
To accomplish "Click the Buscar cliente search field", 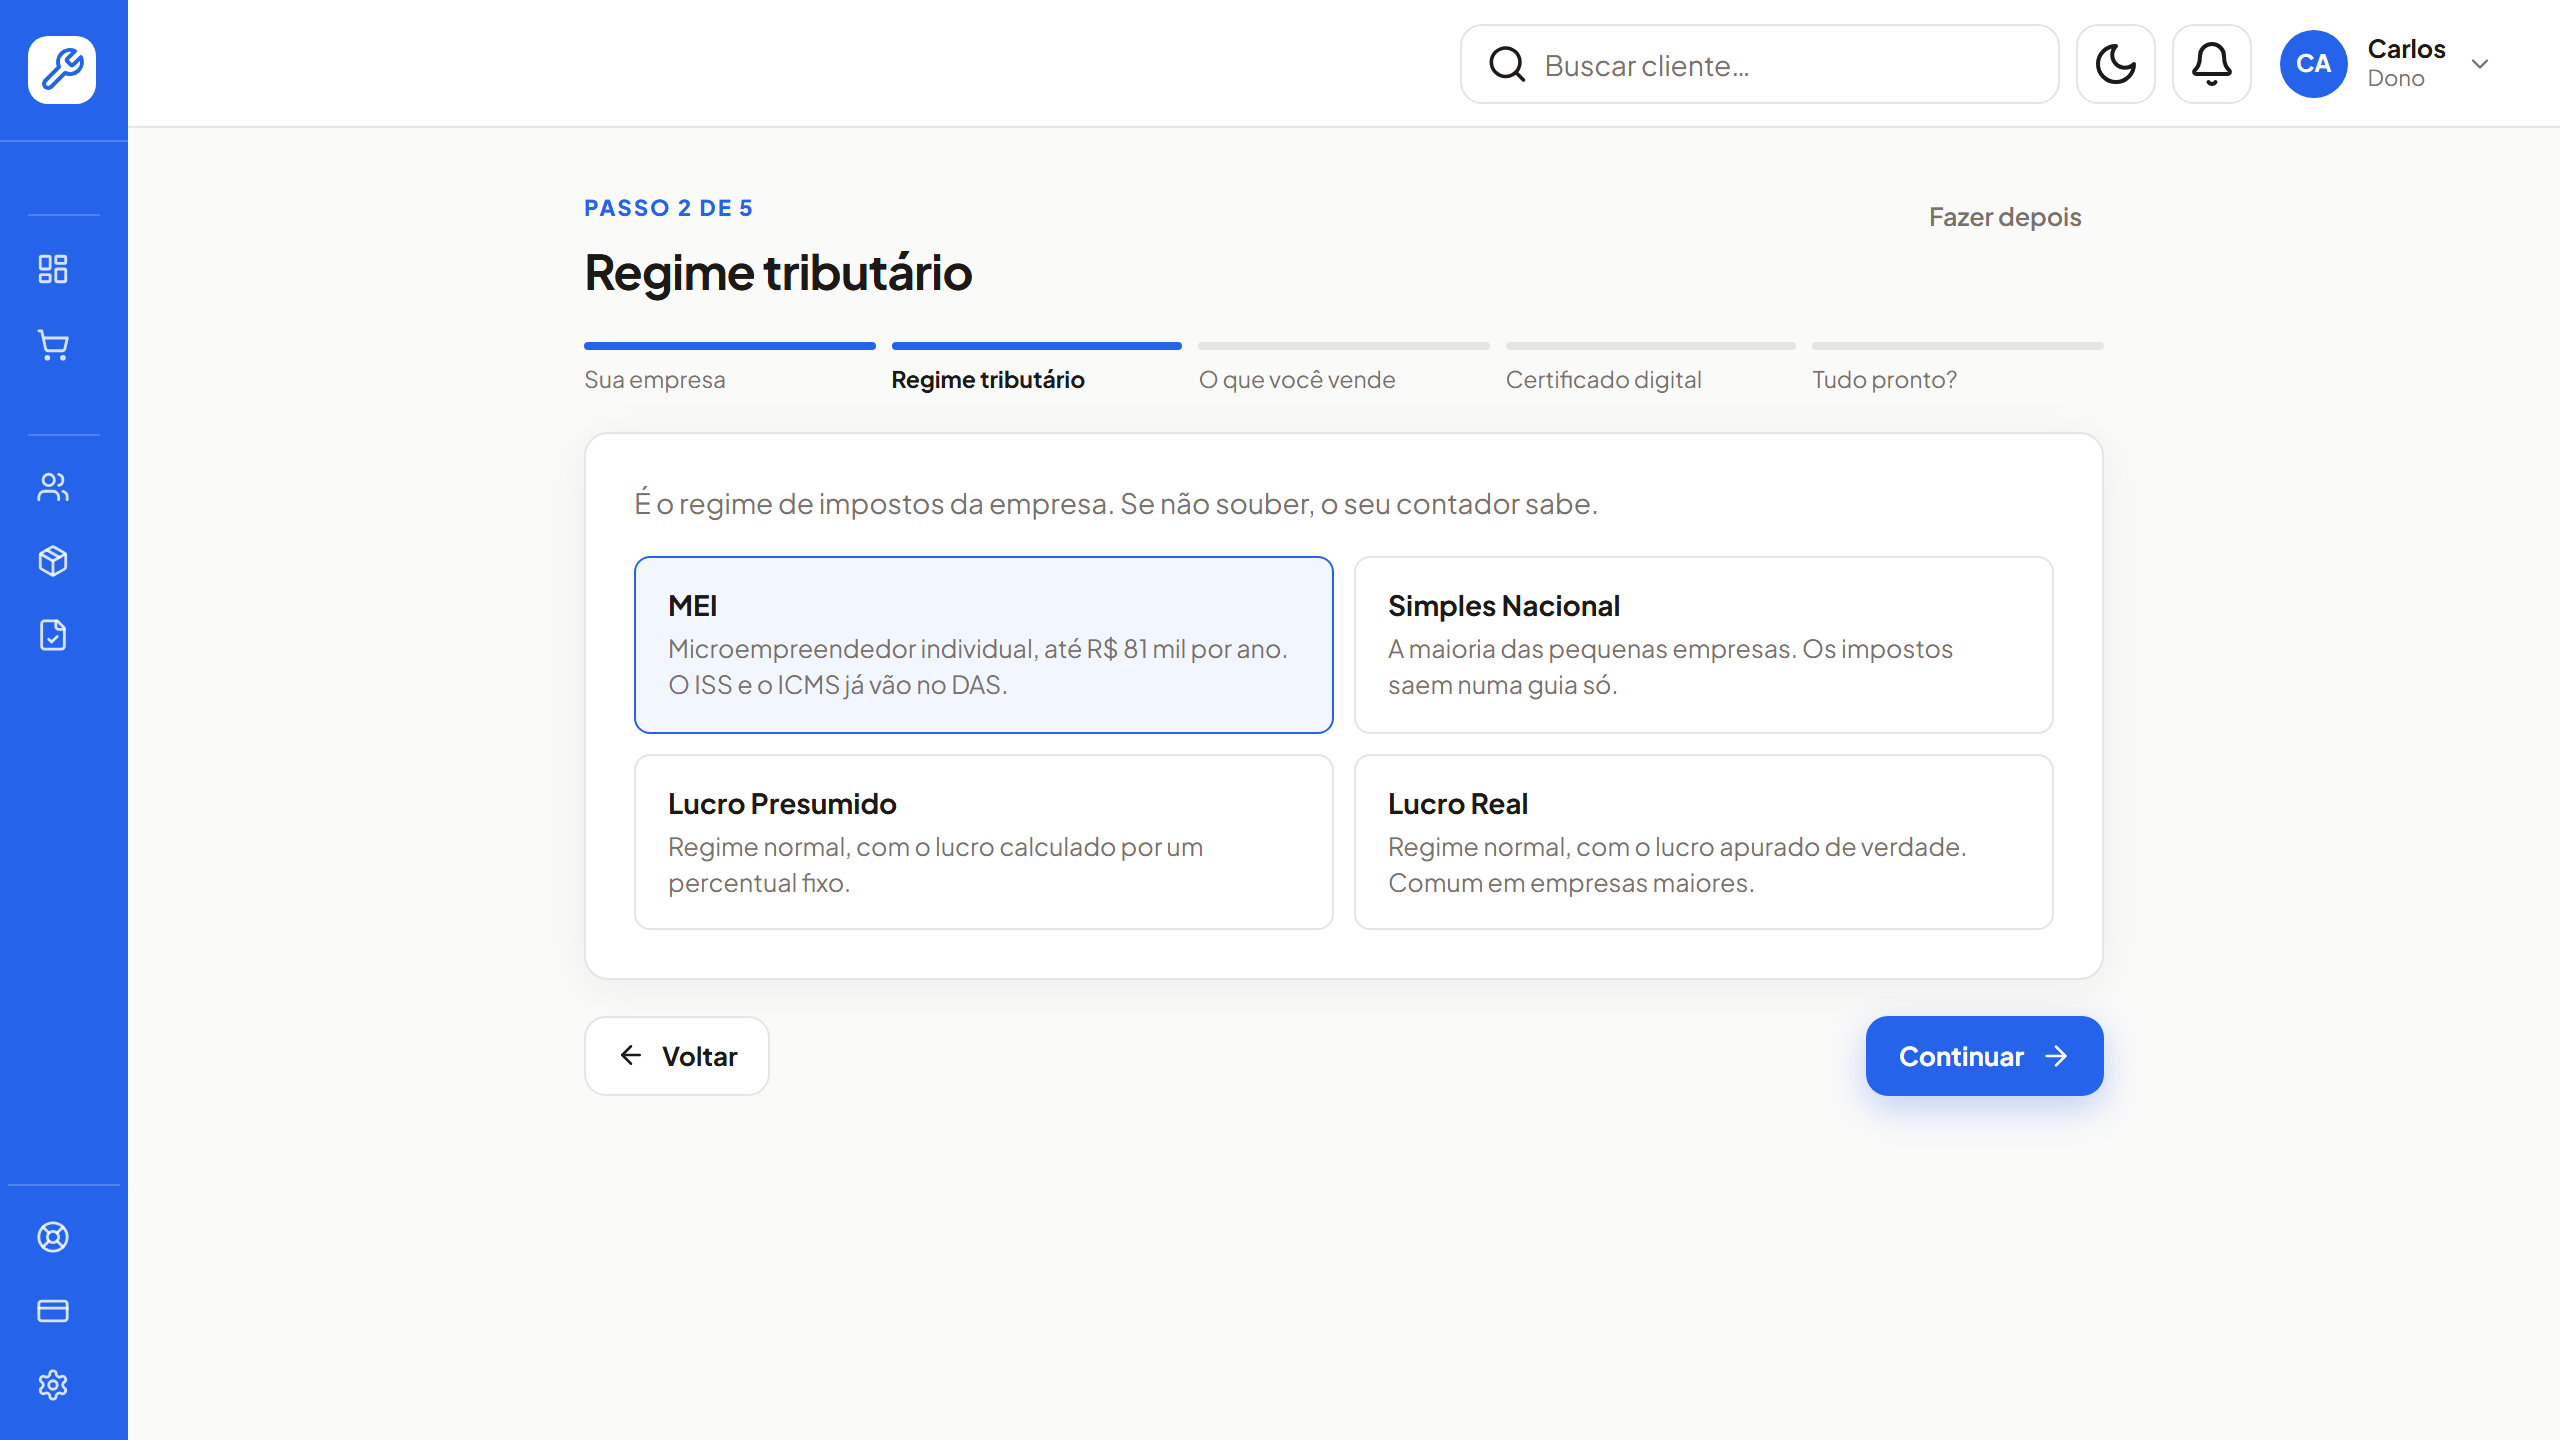I will click(x=1760, y=65).
